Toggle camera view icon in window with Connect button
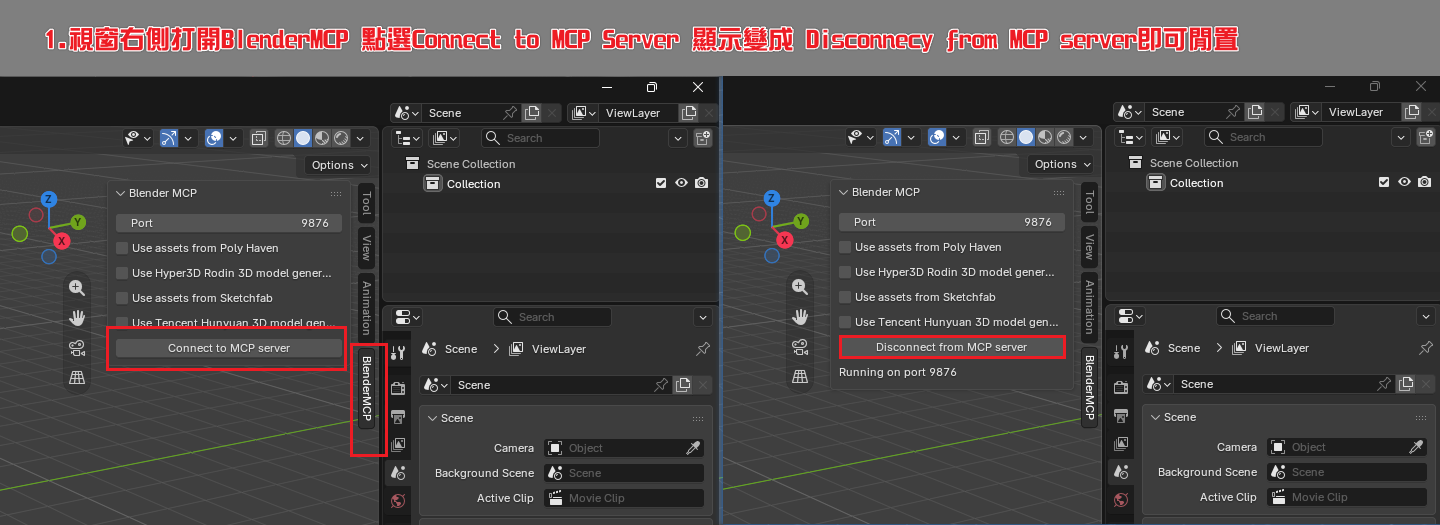This screenshot has width=1440, height=525. point(76,348)
